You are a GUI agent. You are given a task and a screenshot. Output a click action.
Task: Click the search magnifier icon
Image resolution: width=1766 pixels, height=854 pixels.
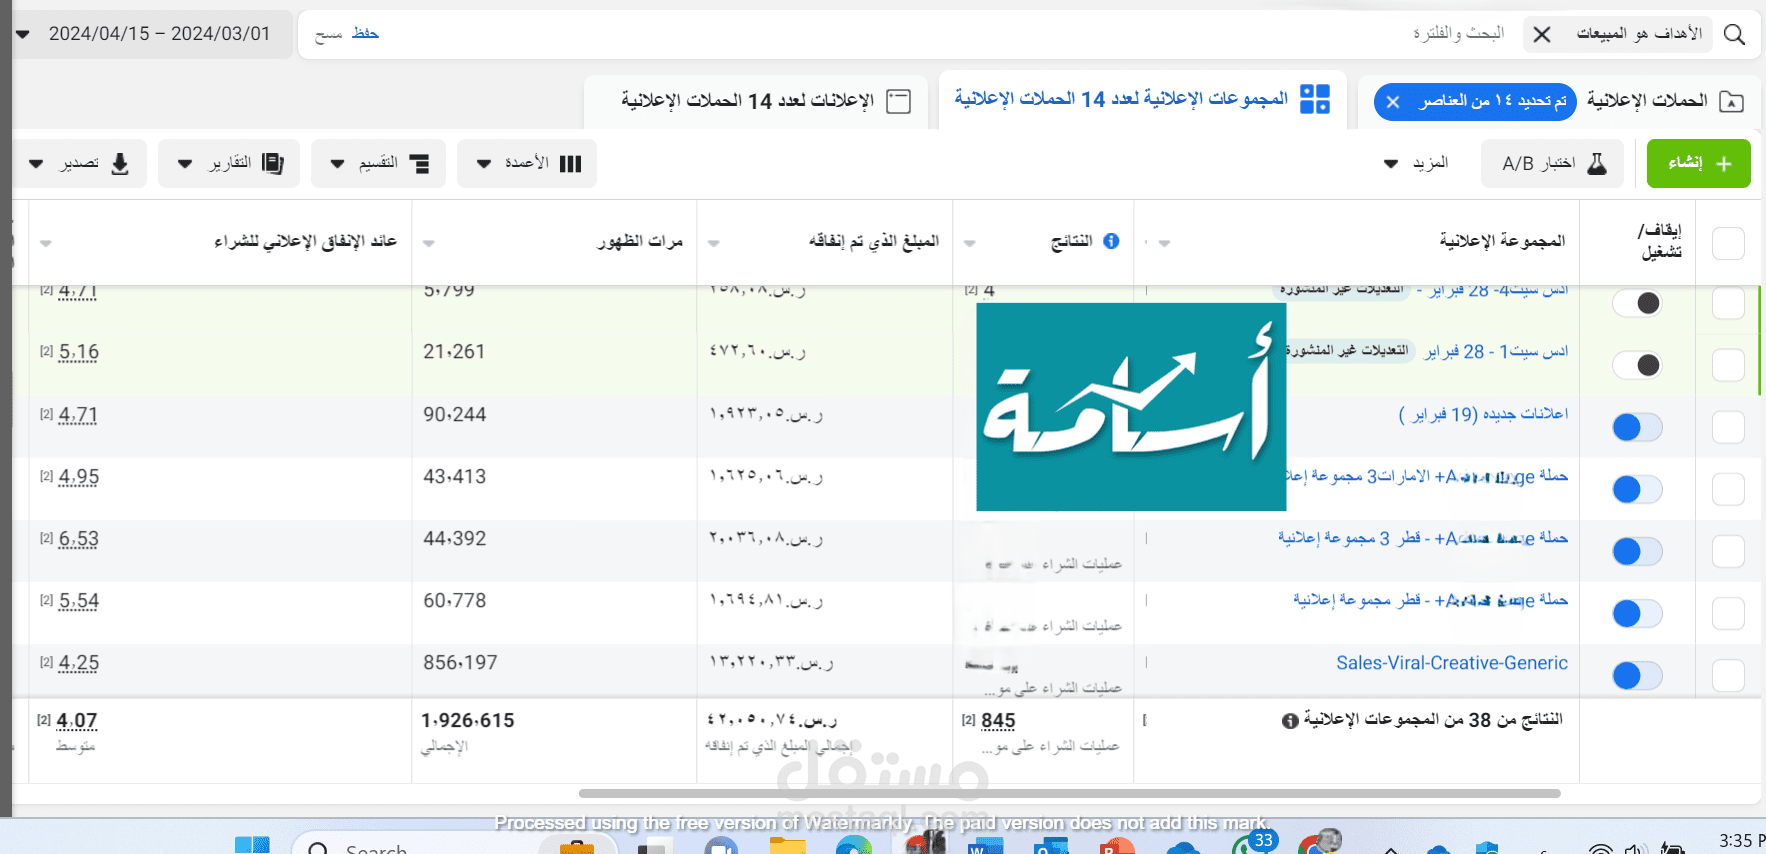(x=1735, y=34)
